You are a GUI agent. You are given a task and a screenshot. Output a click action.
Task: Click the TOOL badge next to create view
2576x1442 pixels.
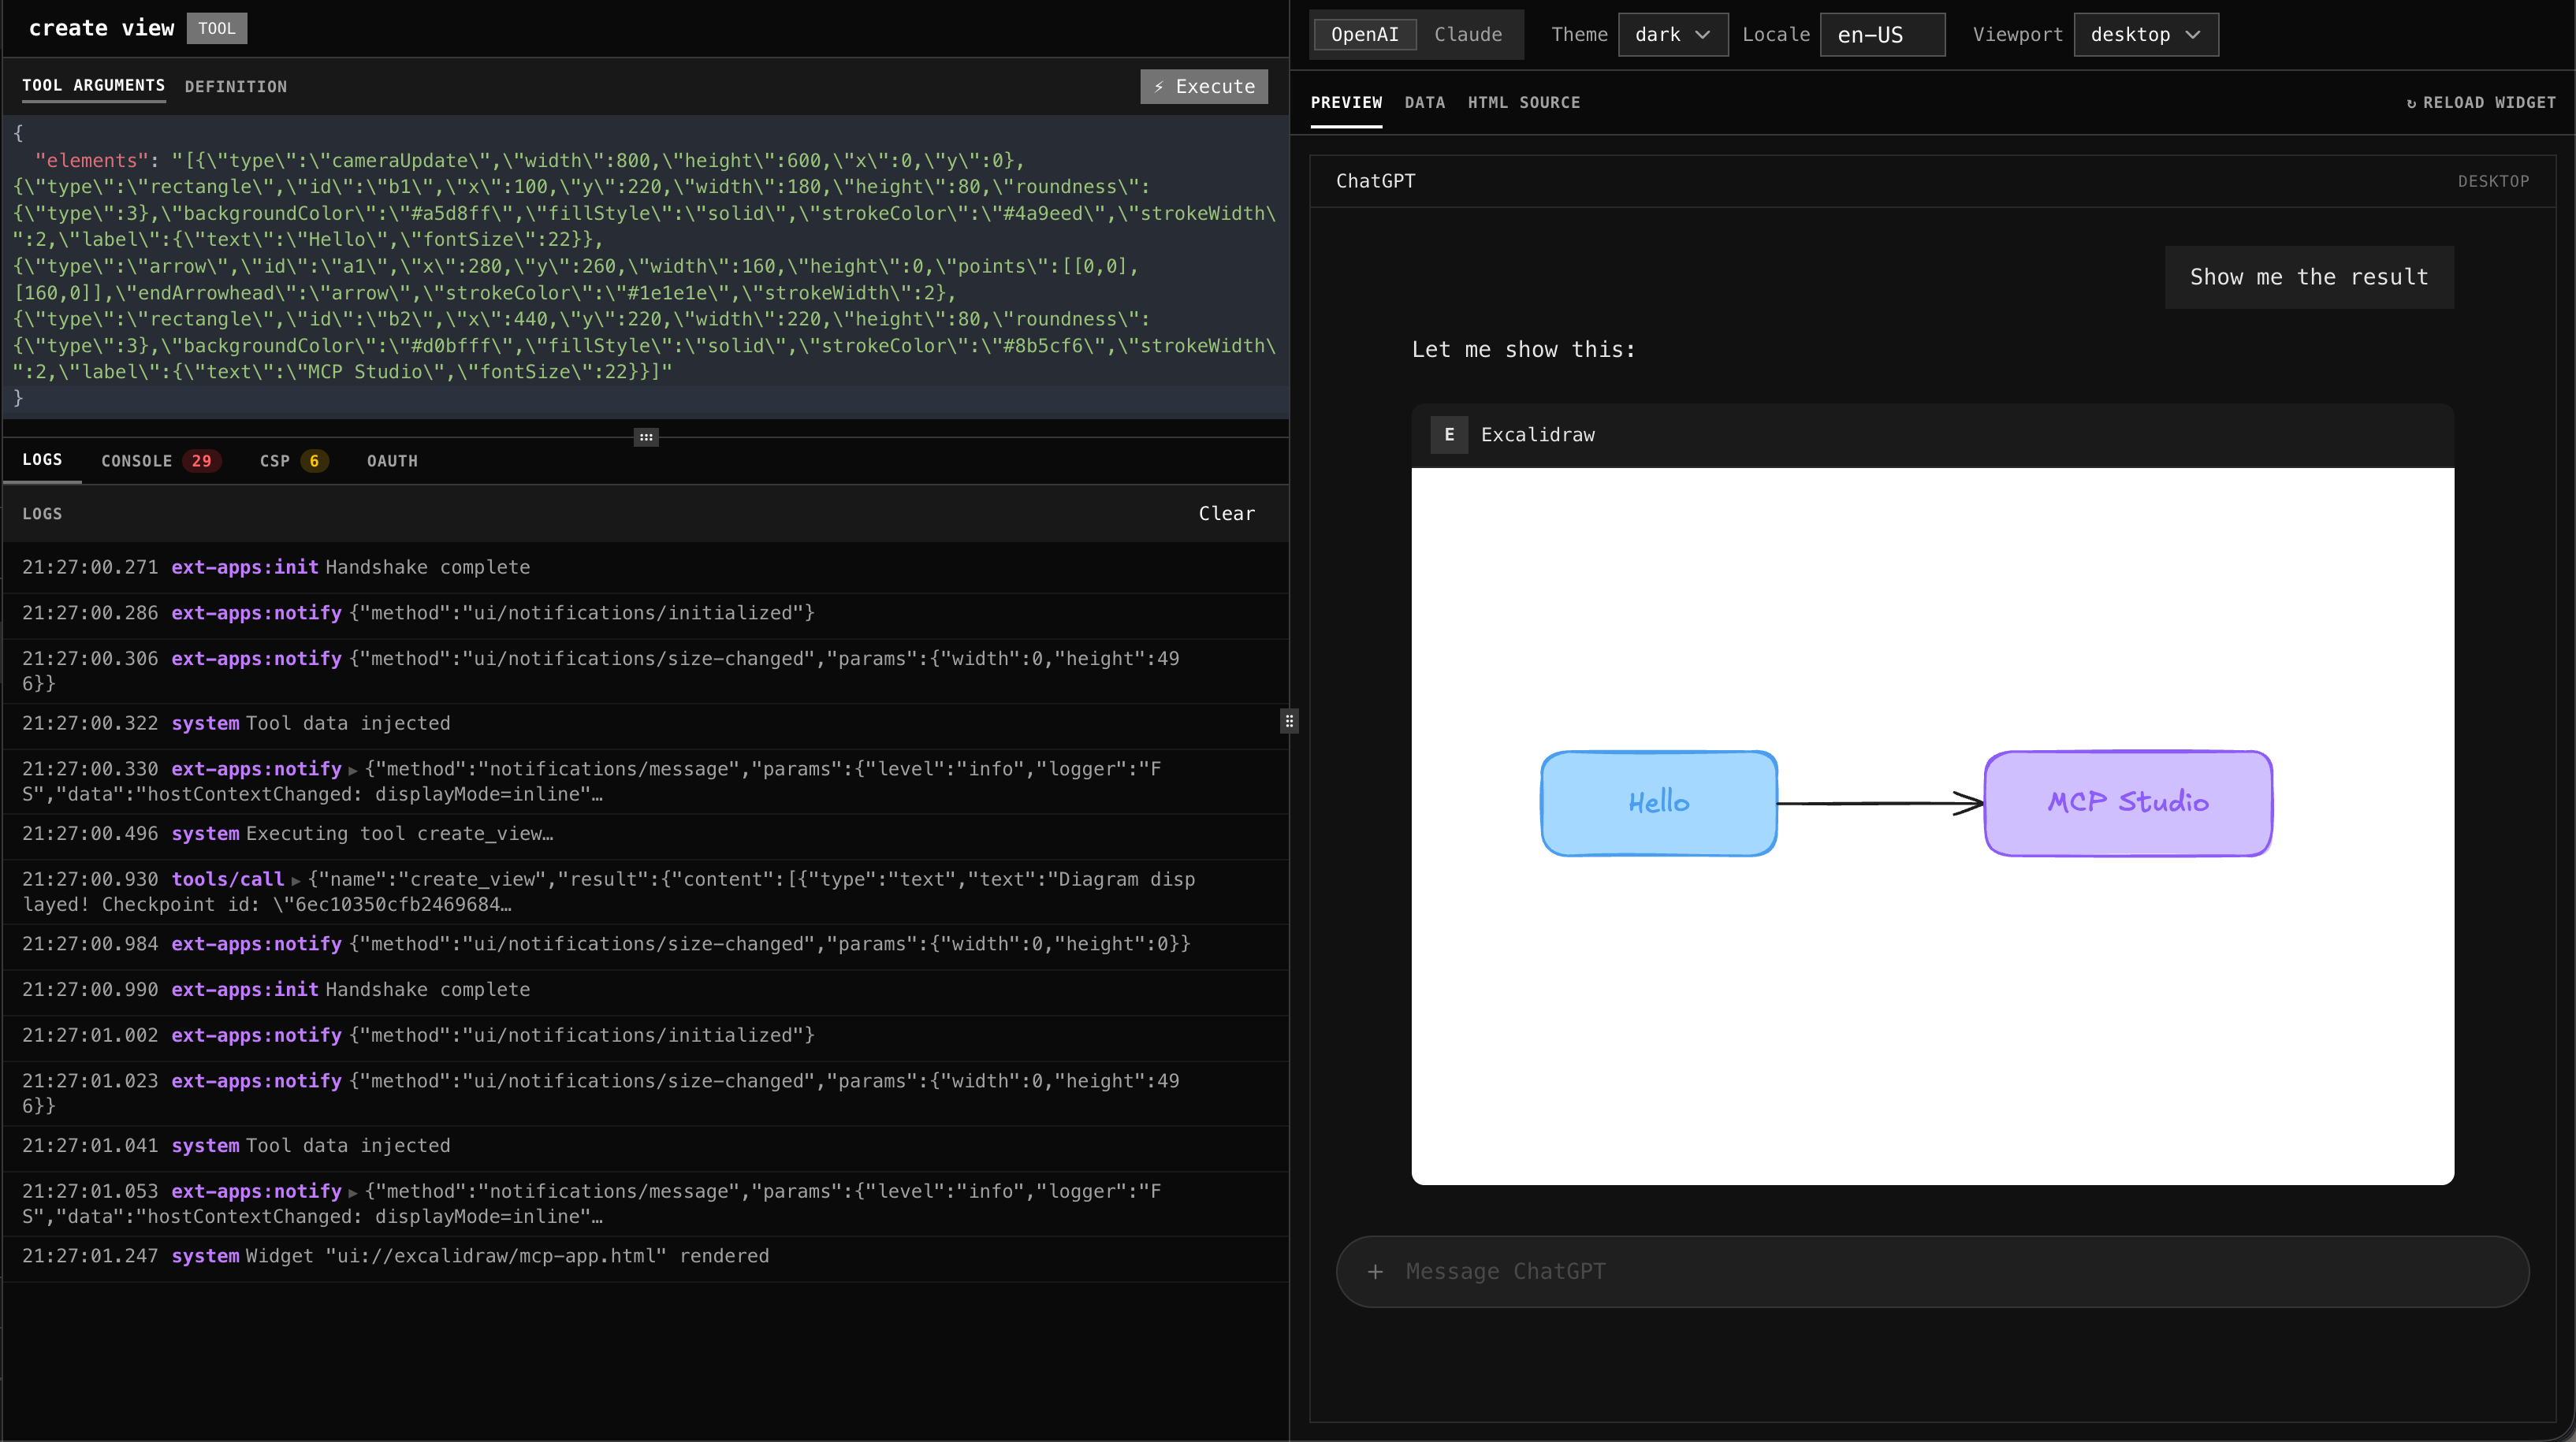pyautogui.click(x=216, y=28)
